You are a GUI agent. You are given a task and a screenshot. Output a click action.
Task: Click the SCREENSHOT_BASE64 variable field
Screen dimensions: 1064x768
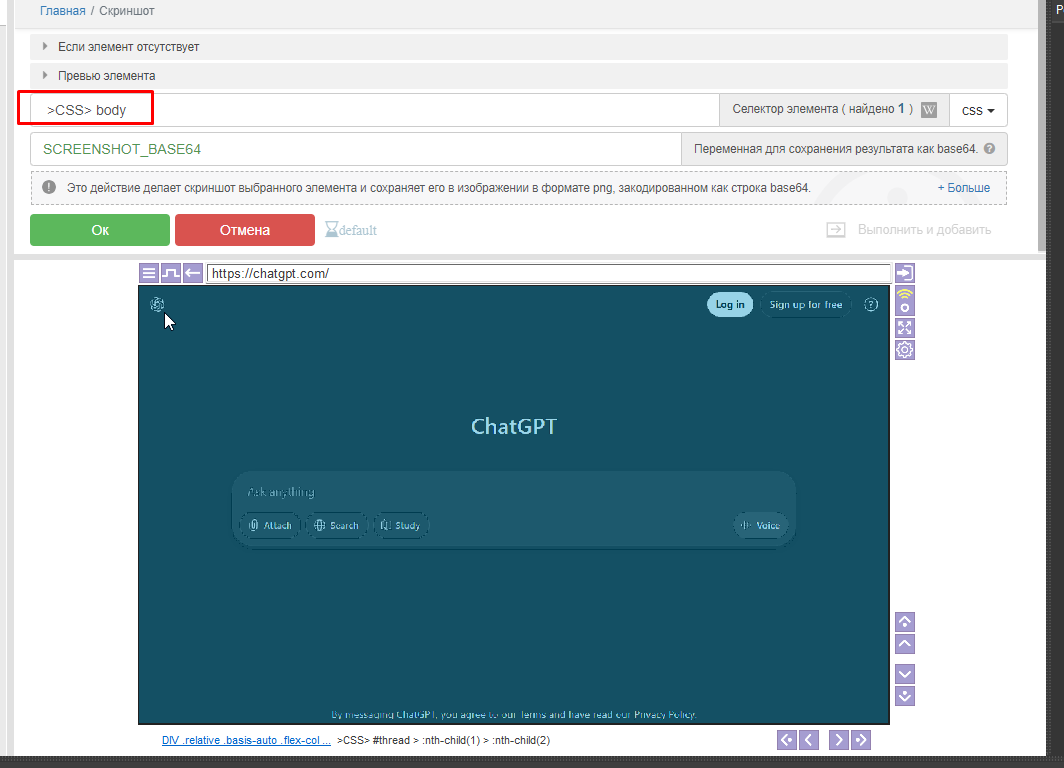(355, 149)
